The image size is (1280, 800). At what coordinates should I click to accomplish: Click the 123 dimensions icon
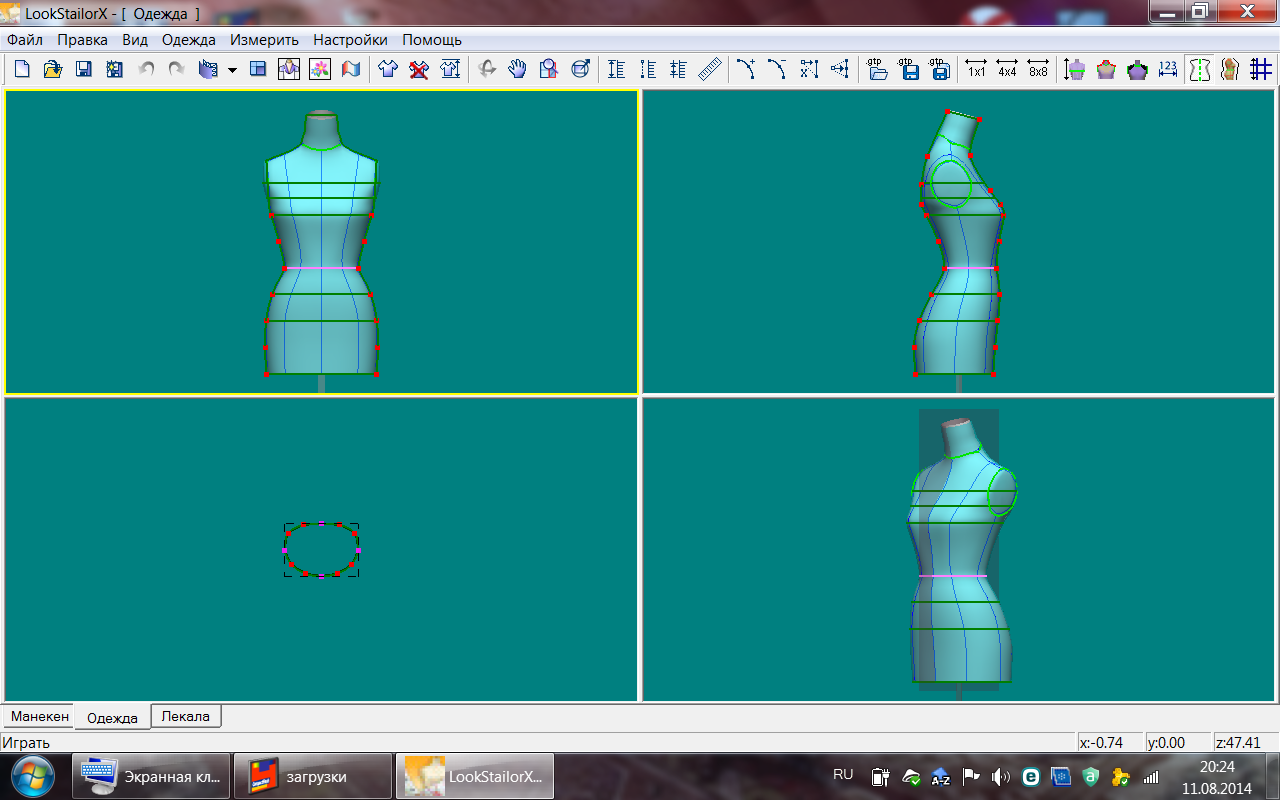[1167, 69]
